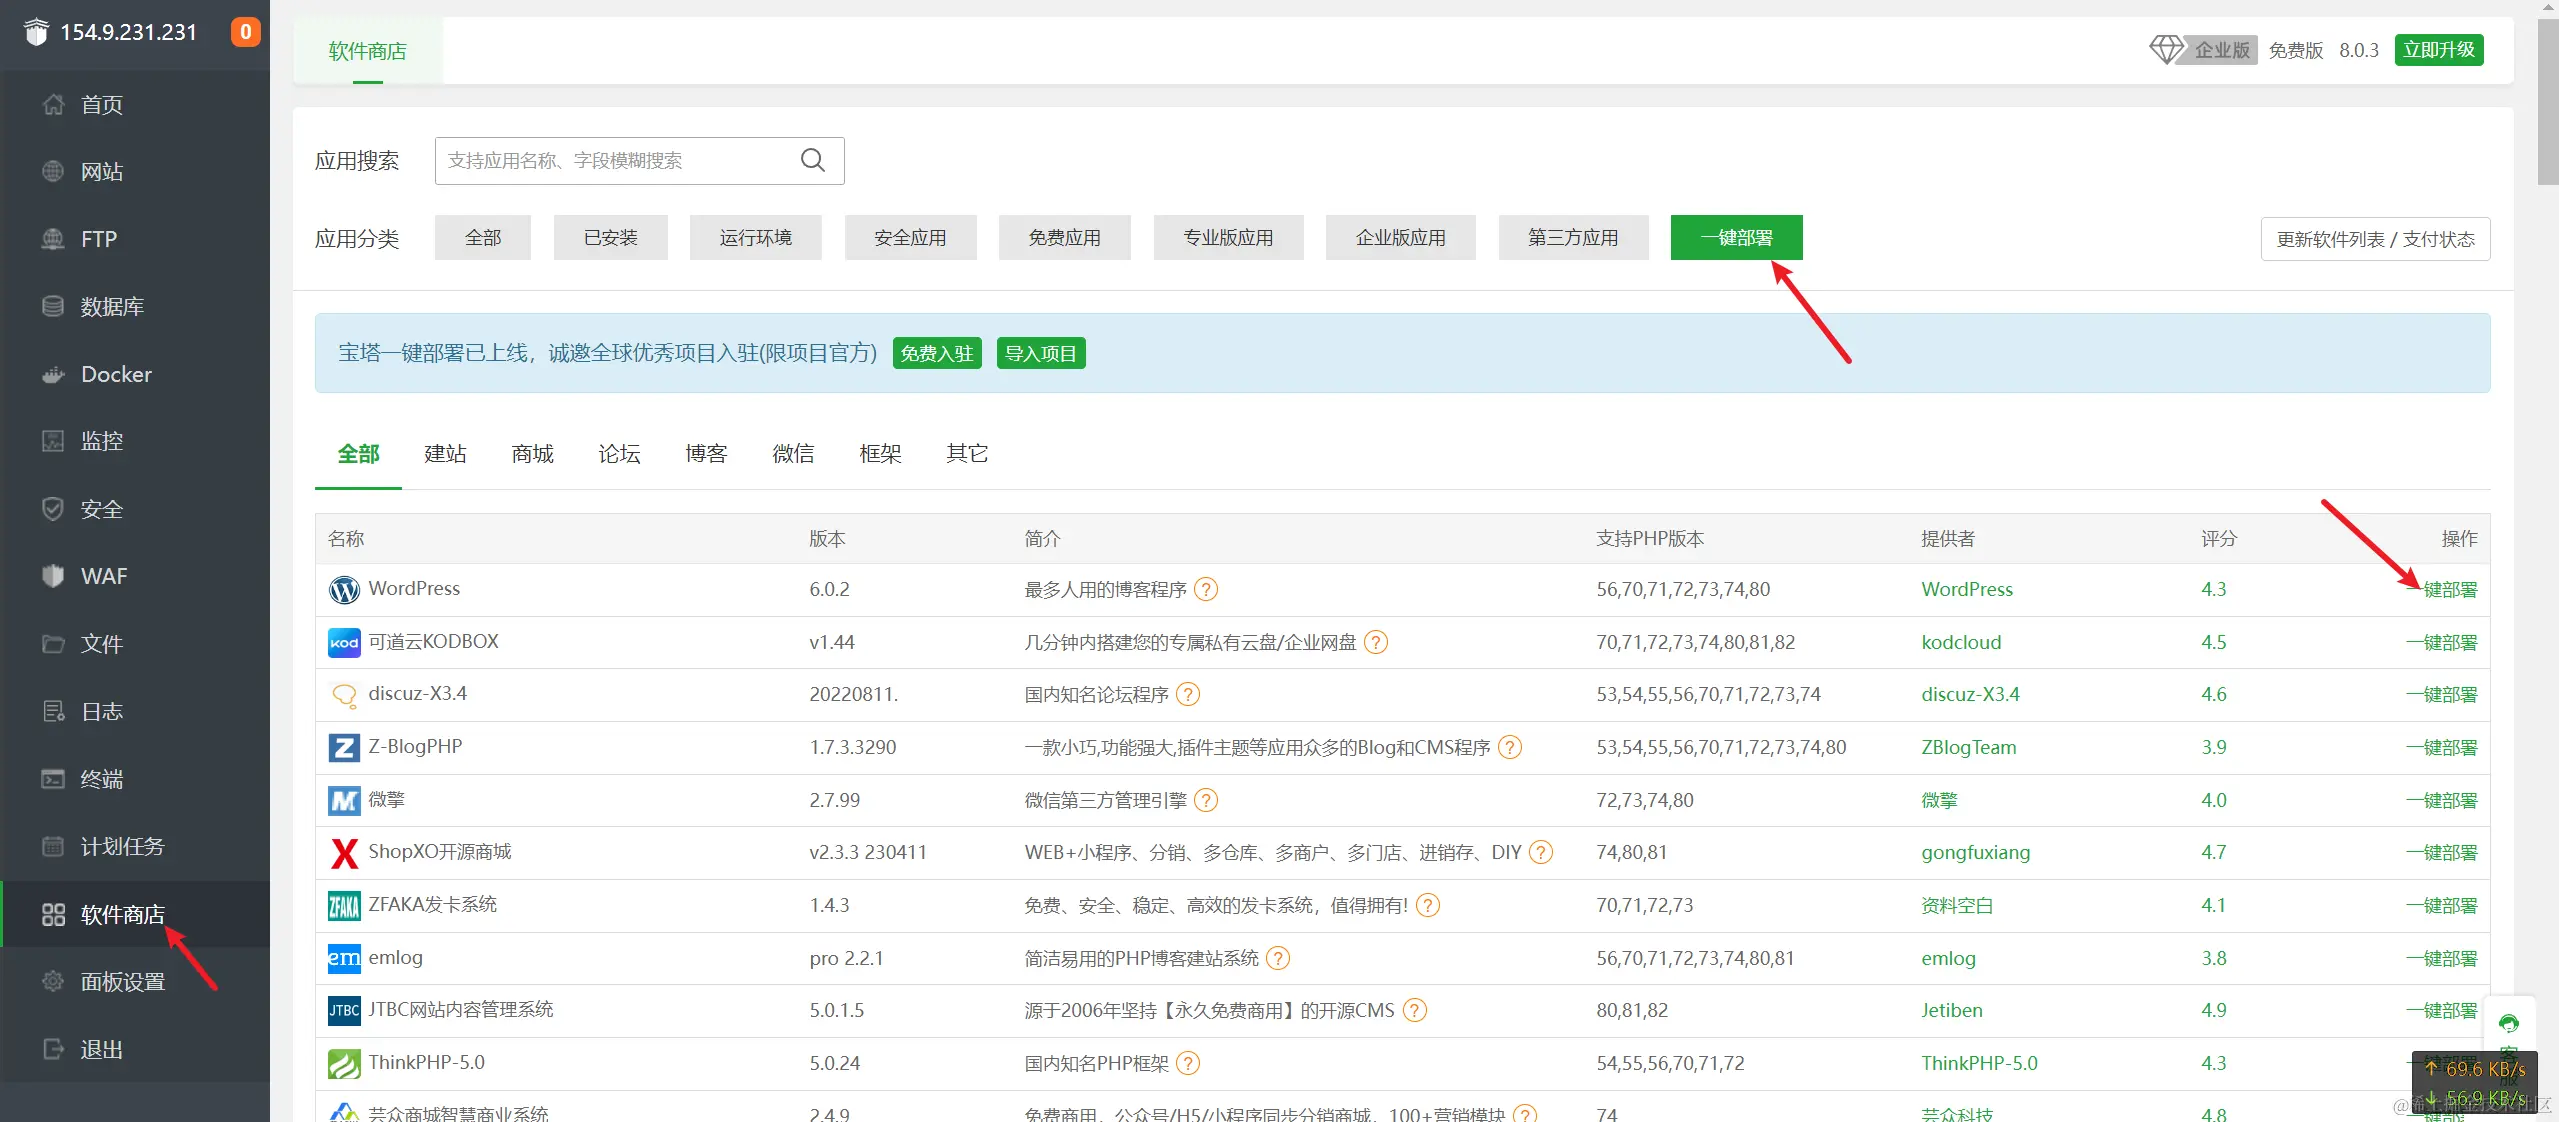Click the ThinkPHP-5.0 description help icon
Image resolution: width=2559 pixels, height=1122 pixels.
(1188, 1063)
